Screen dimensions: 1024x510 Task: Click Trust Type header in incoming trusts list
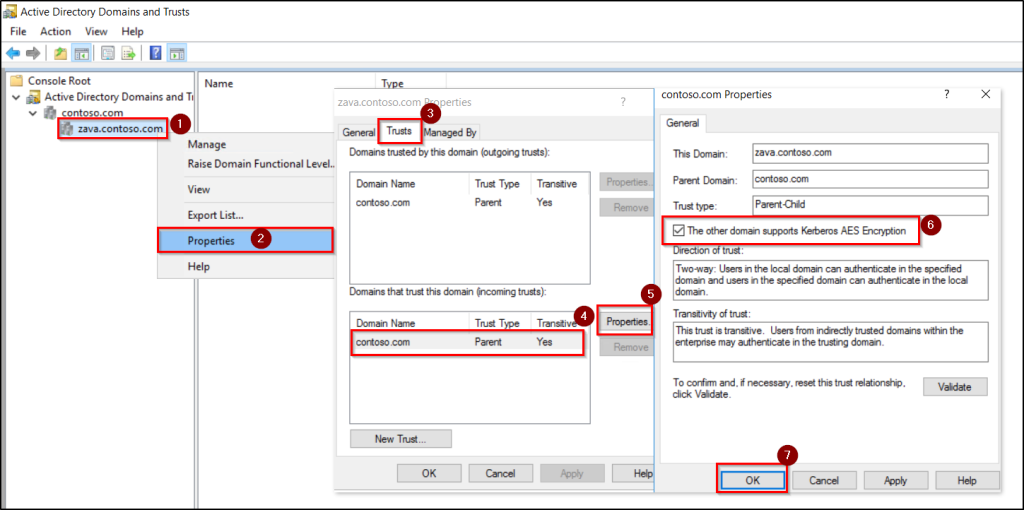coord(499,323)
